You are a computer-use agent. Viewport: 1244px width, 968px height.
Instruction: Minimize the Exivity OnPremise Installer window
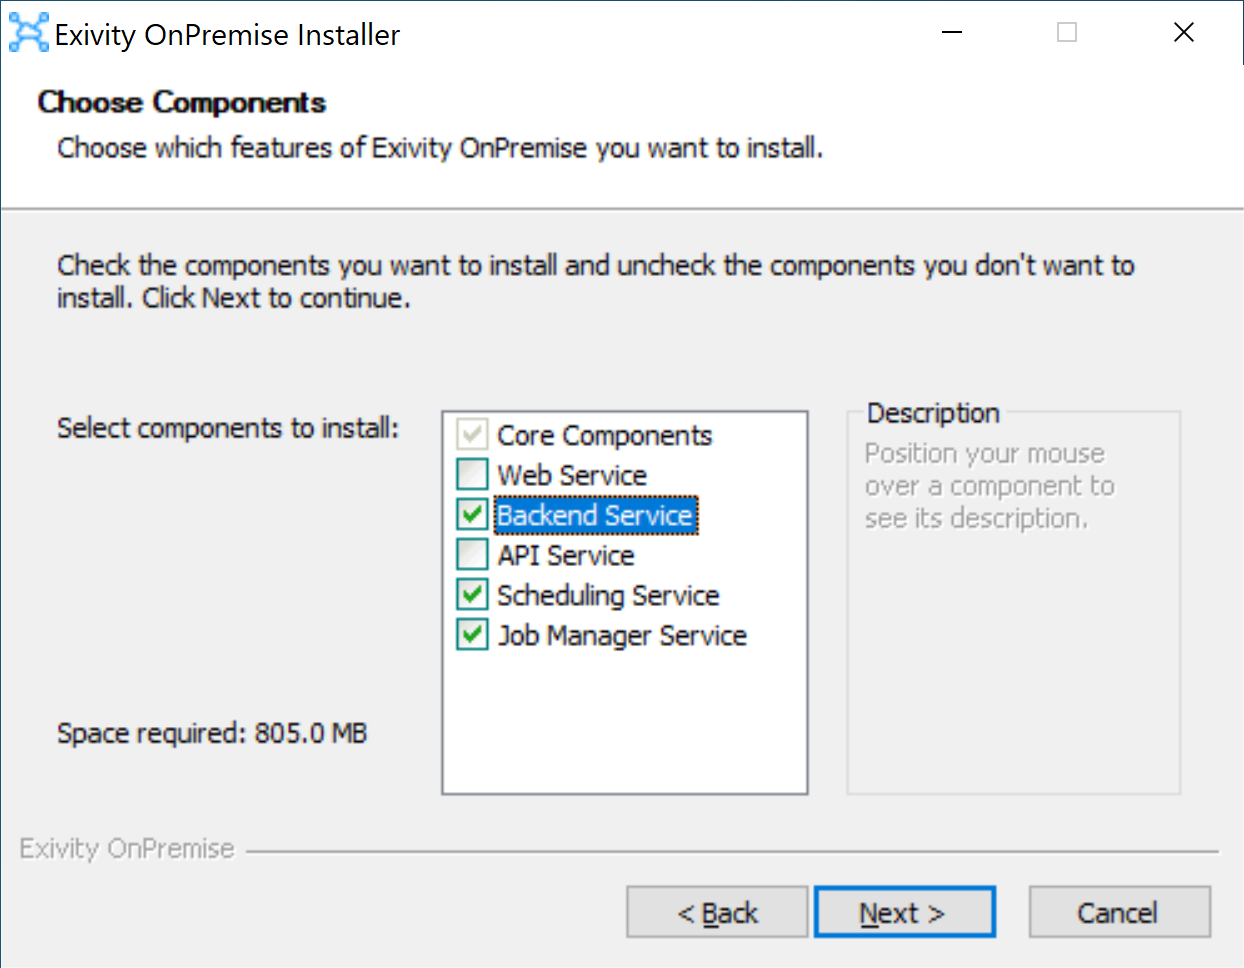point(952,33)
